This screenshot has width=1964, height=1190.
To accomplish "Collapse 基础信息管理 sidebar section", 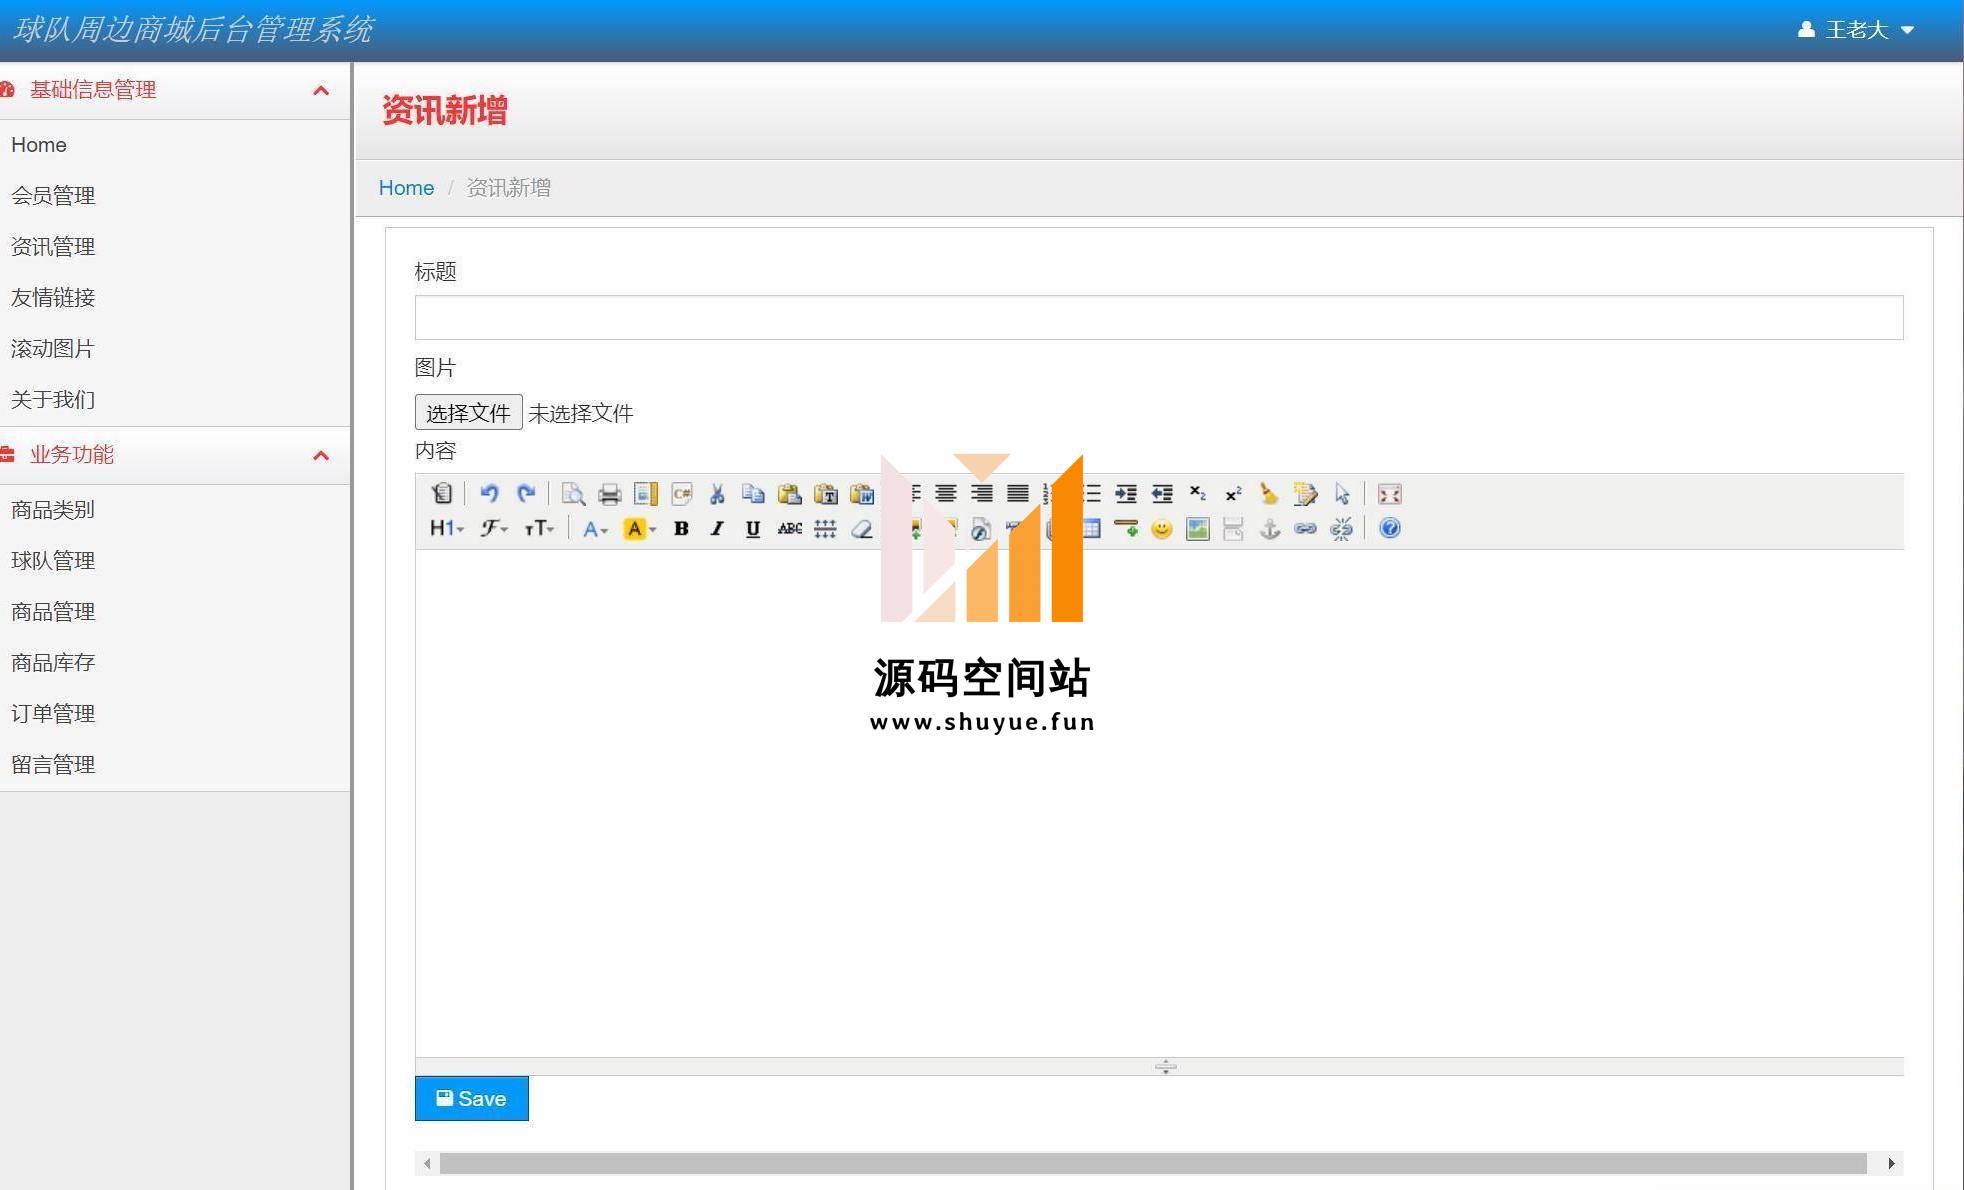I will (175, 90).
